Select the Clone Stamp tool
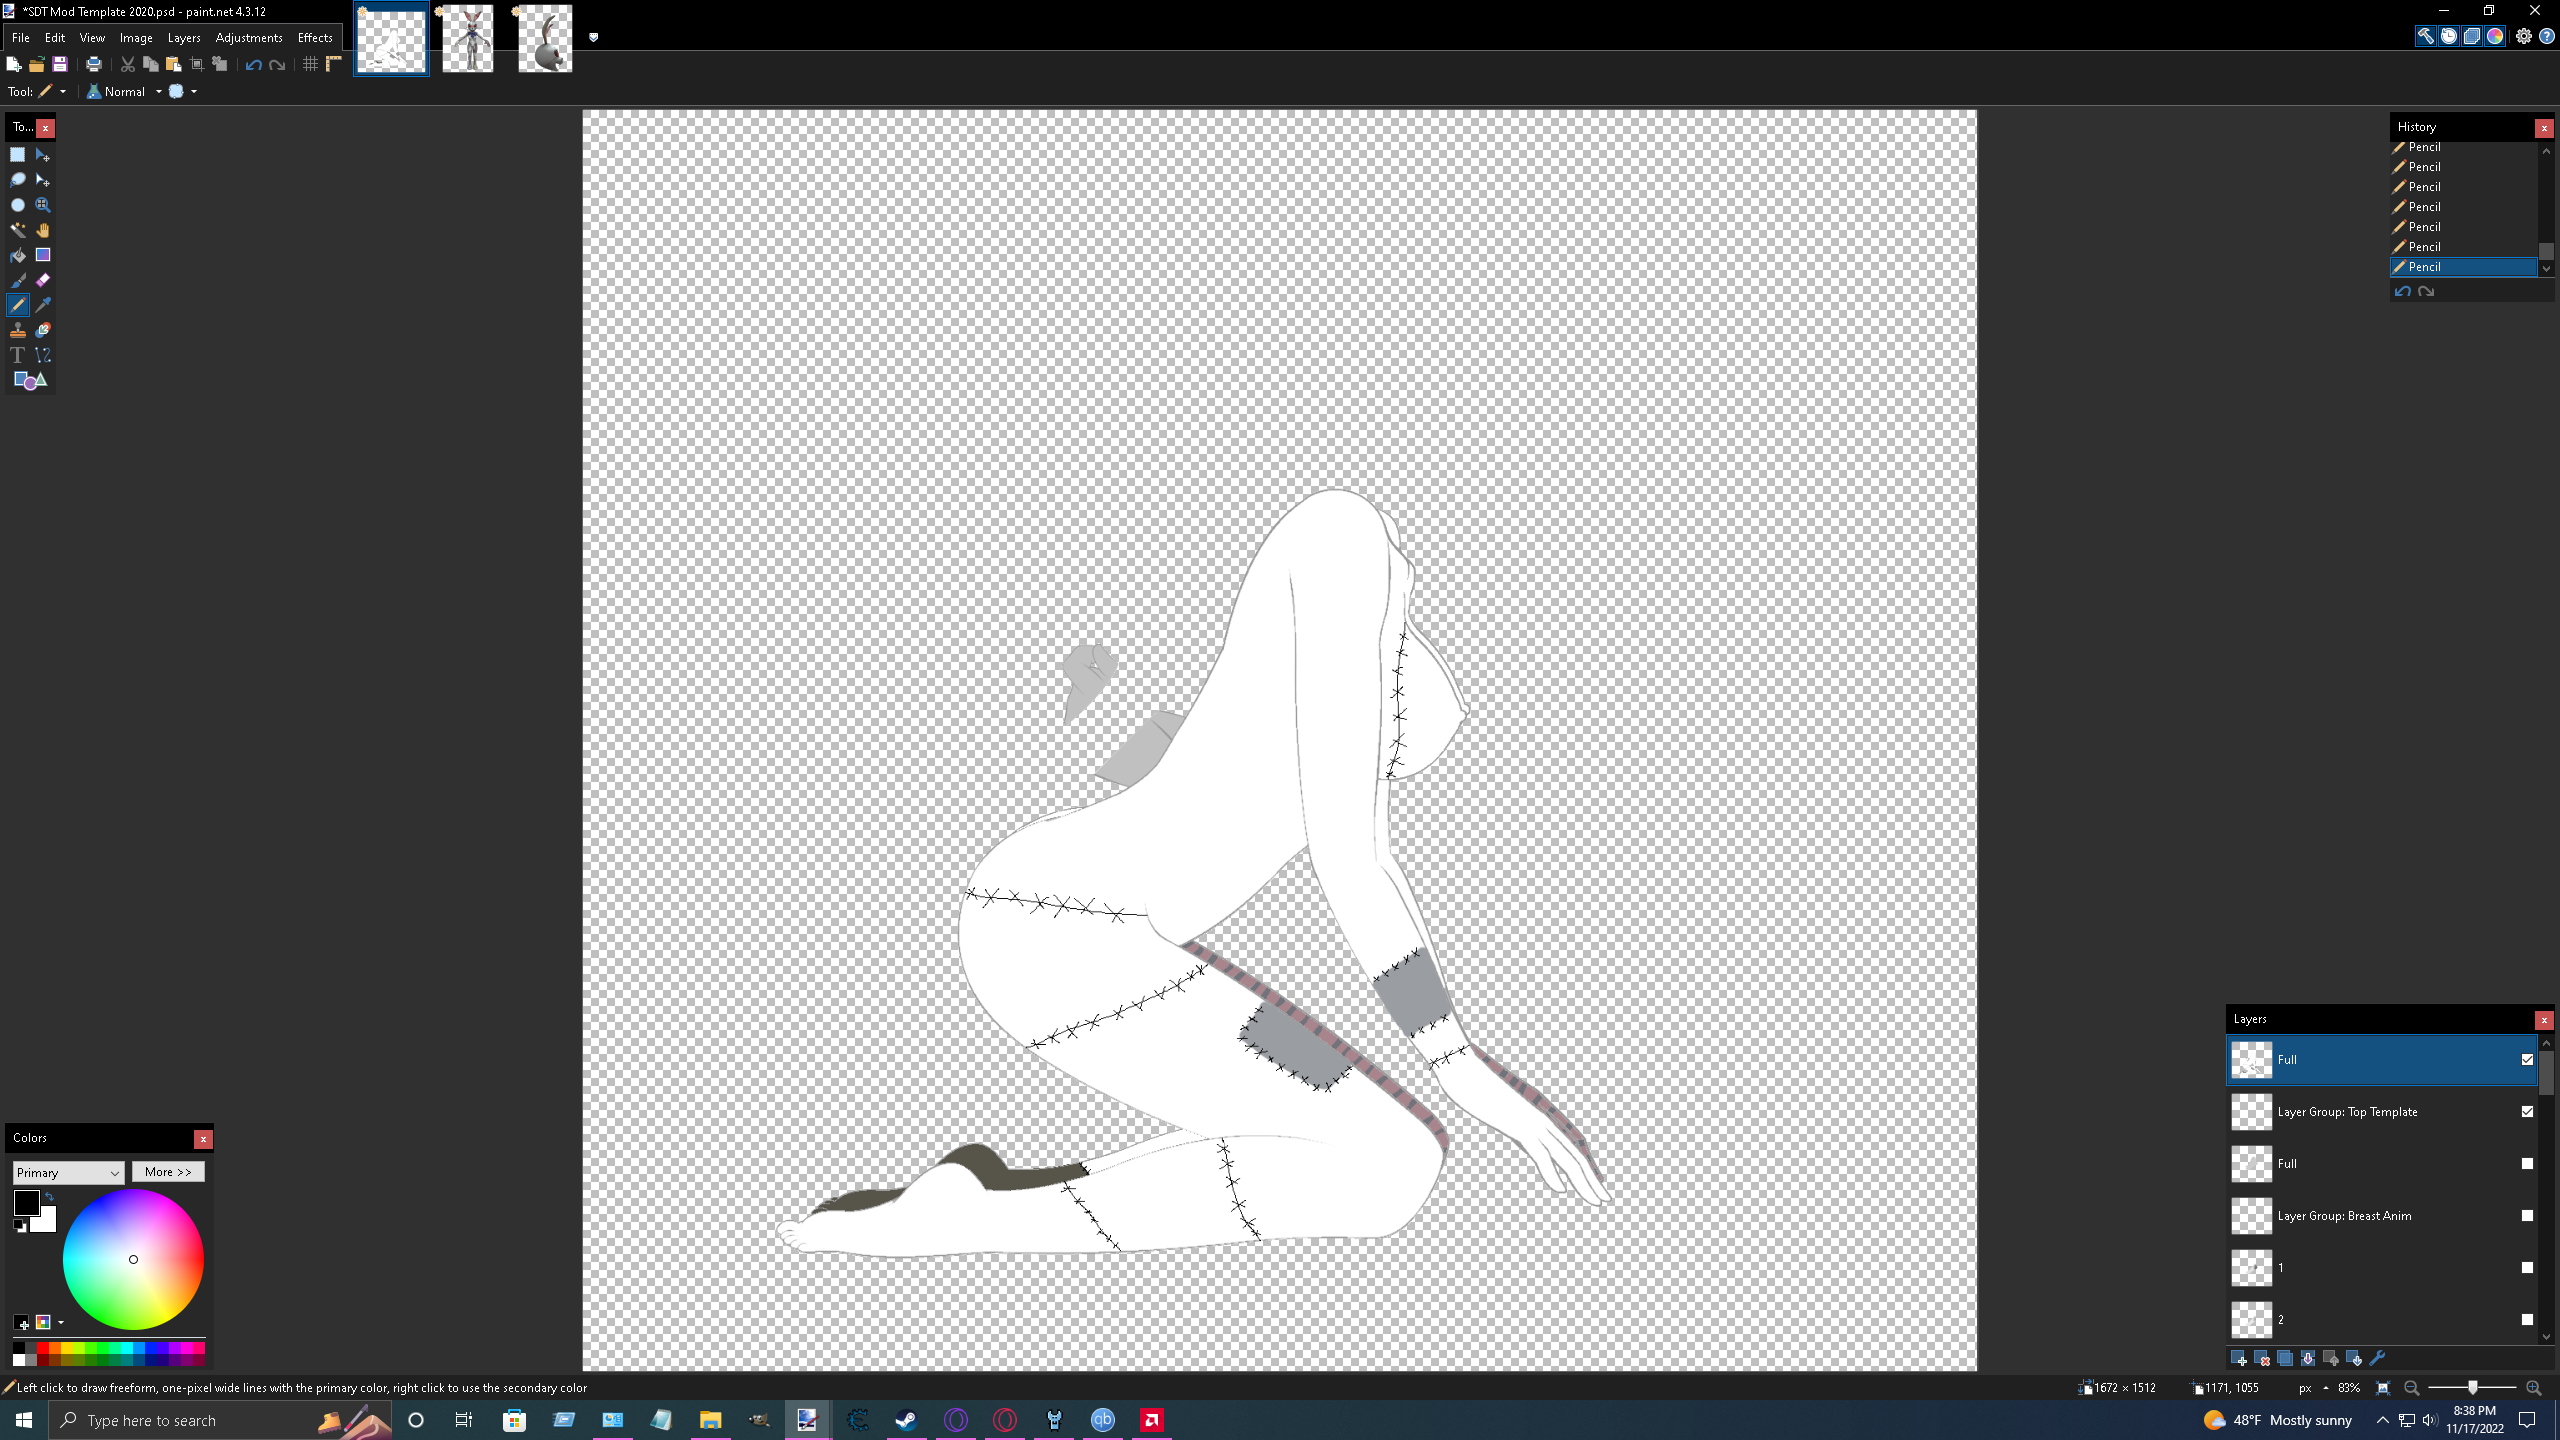Screen dimensions: 2560x1440 pos(17,330)
